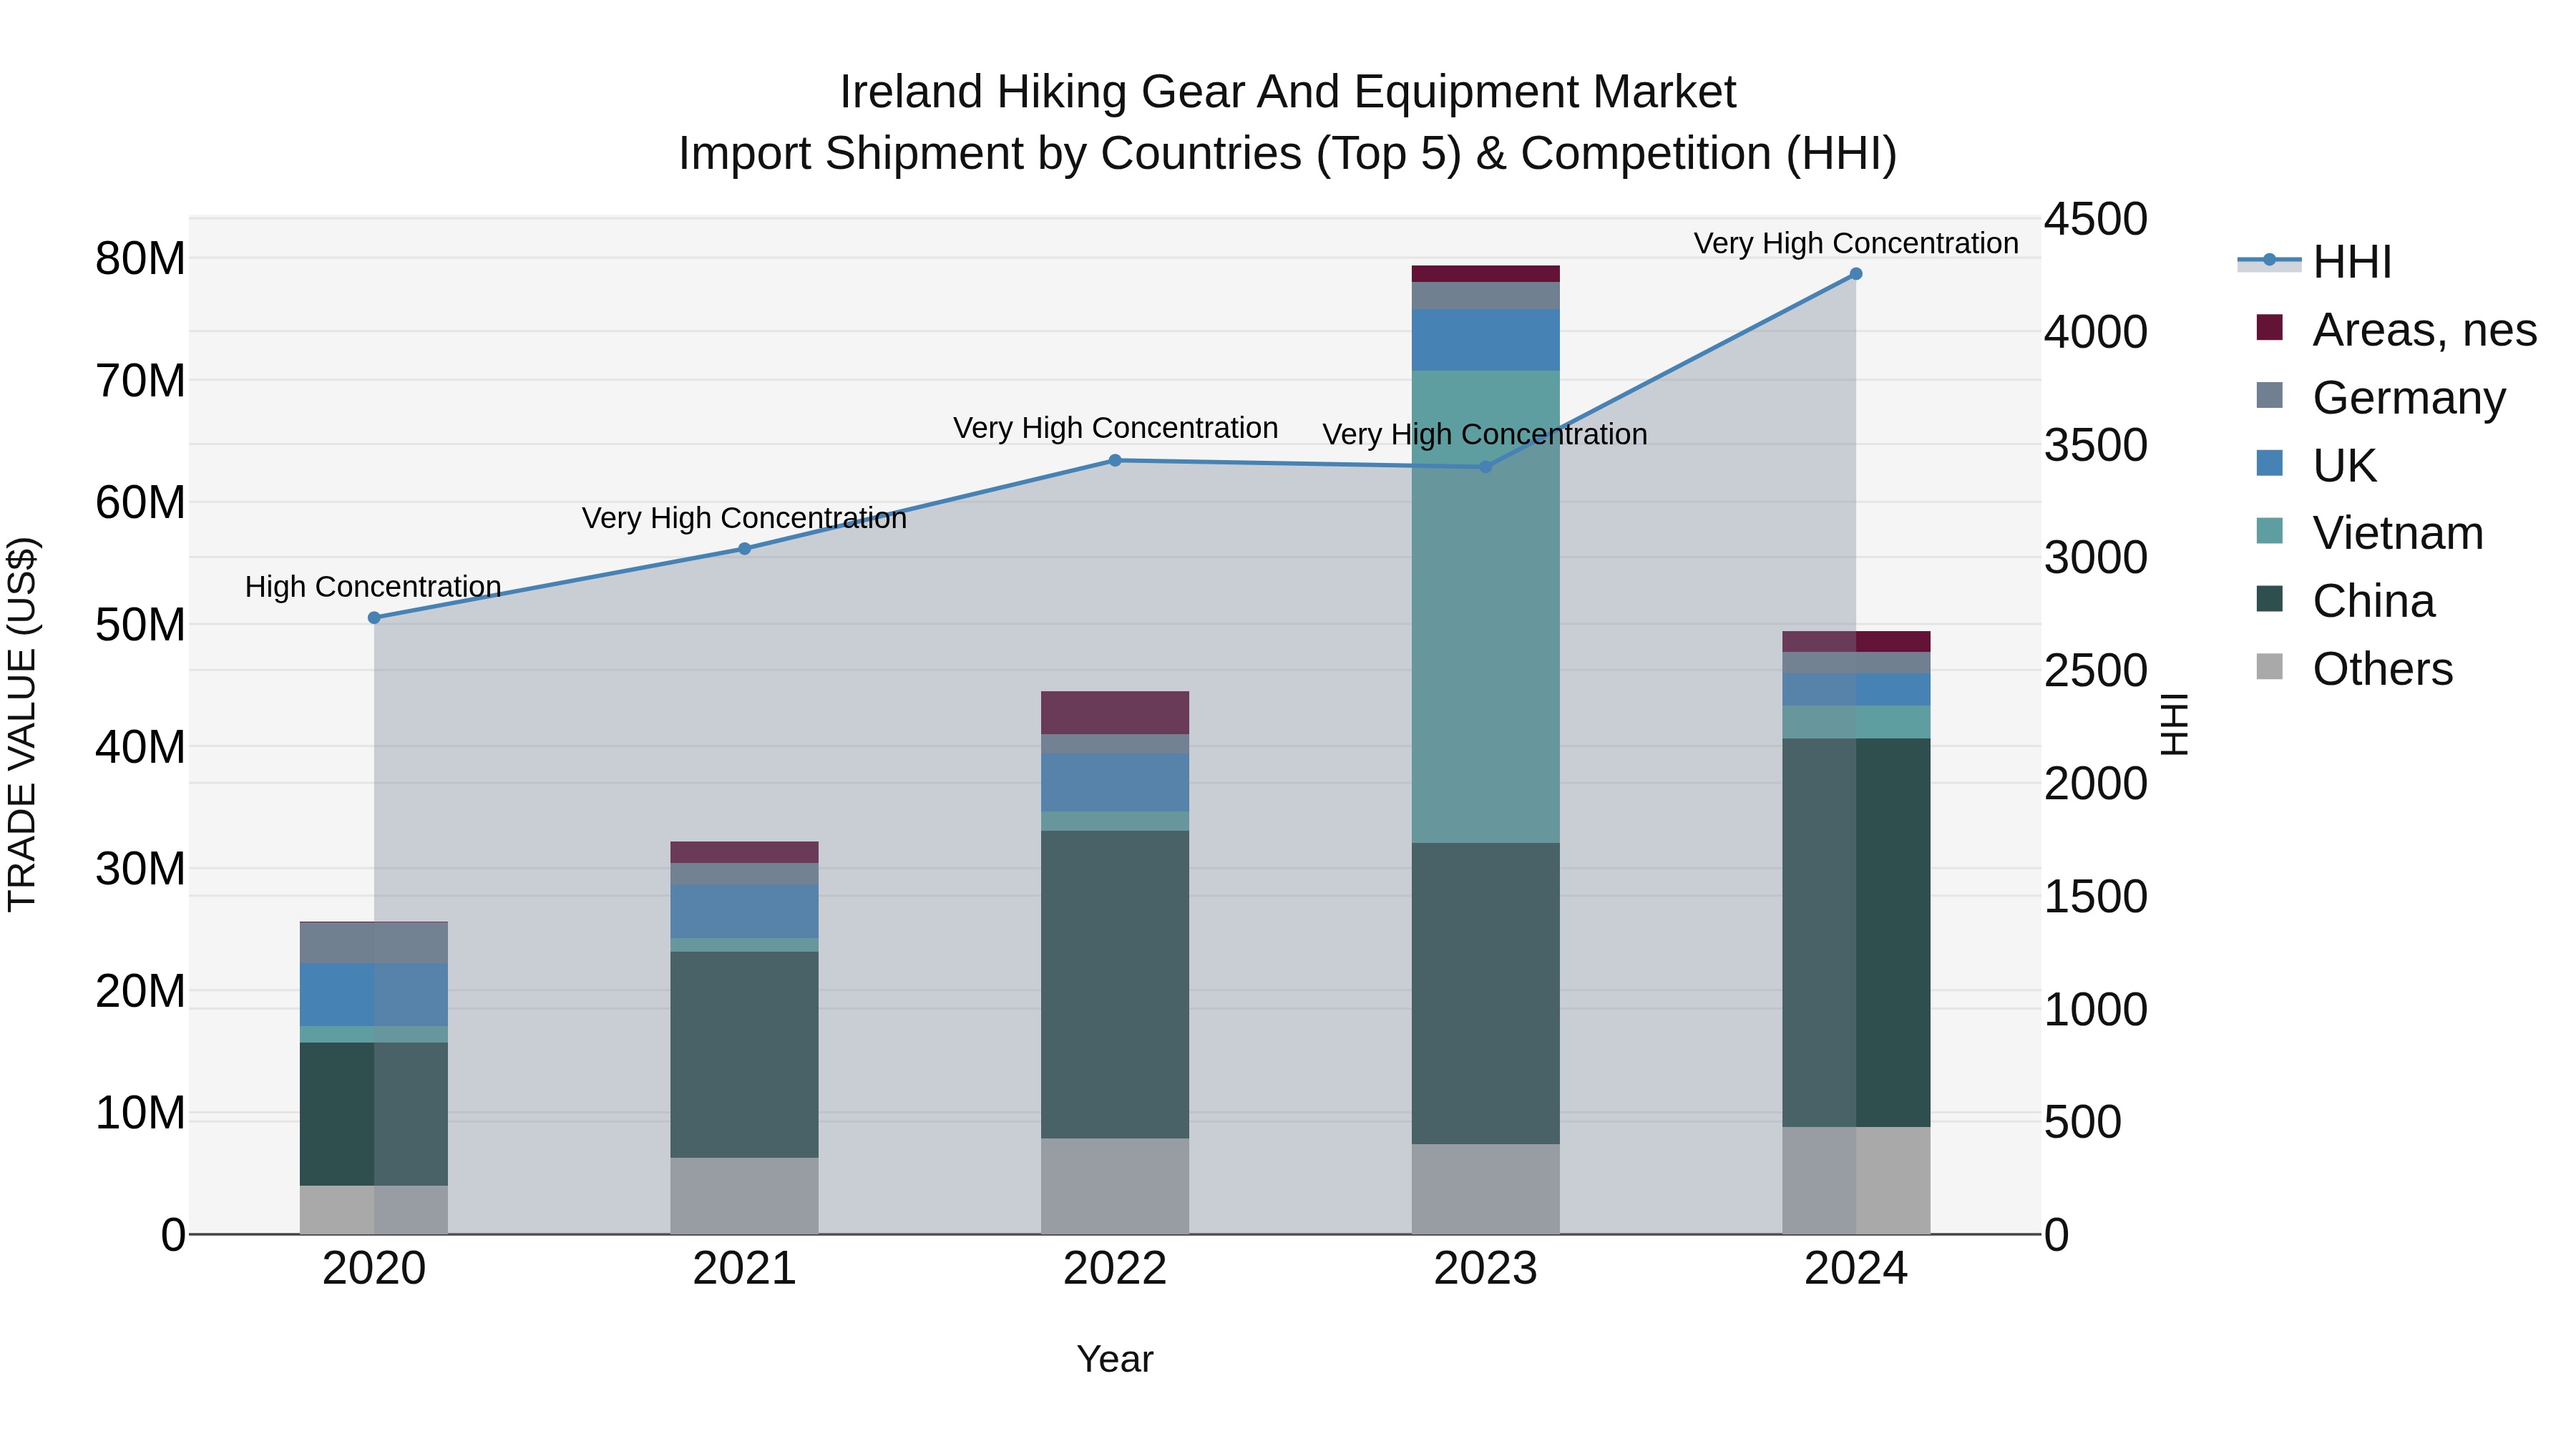Screen dimensions: 2576x1449
Task: Toggle the HHI legend entry
Action: (x=2315, y=262)
